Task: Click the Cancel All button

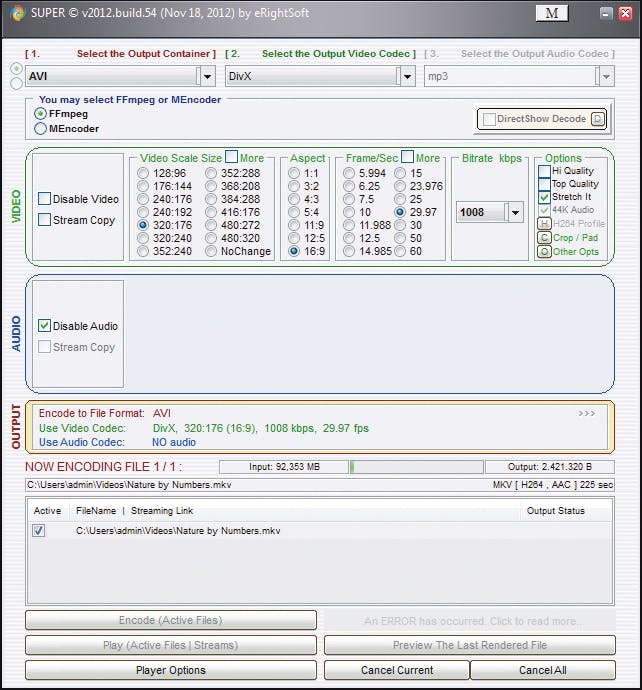Action: coord(543,670)
